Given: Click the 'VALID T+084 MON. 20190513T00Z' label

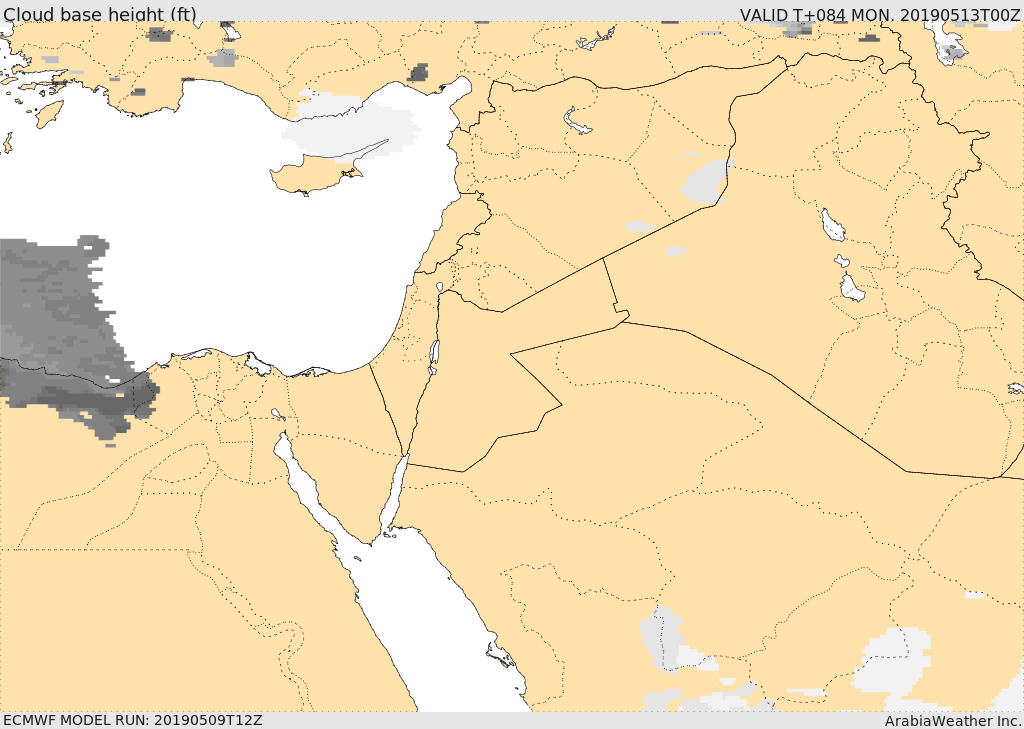Looking at the screenshot, I should pyautogui.click(x=880, y=14).
